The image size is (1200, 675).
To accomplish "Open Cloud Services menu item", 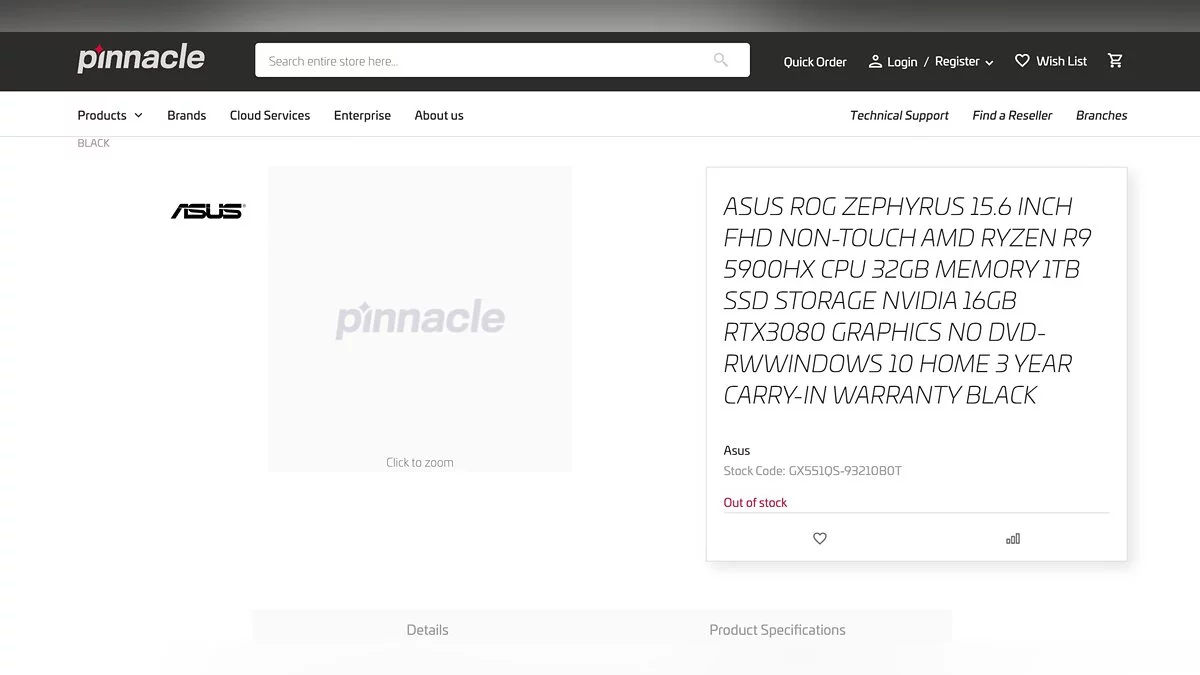I will coord(270,115).
